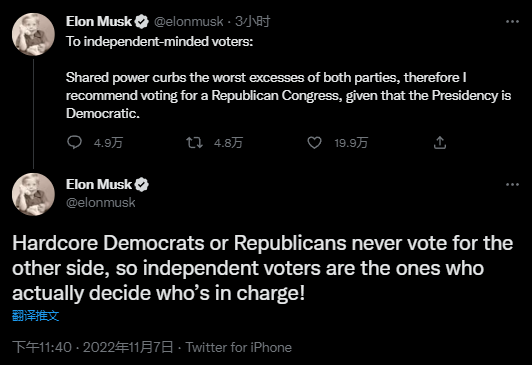Open the three-dot menu on first tweet

(512, 21)
